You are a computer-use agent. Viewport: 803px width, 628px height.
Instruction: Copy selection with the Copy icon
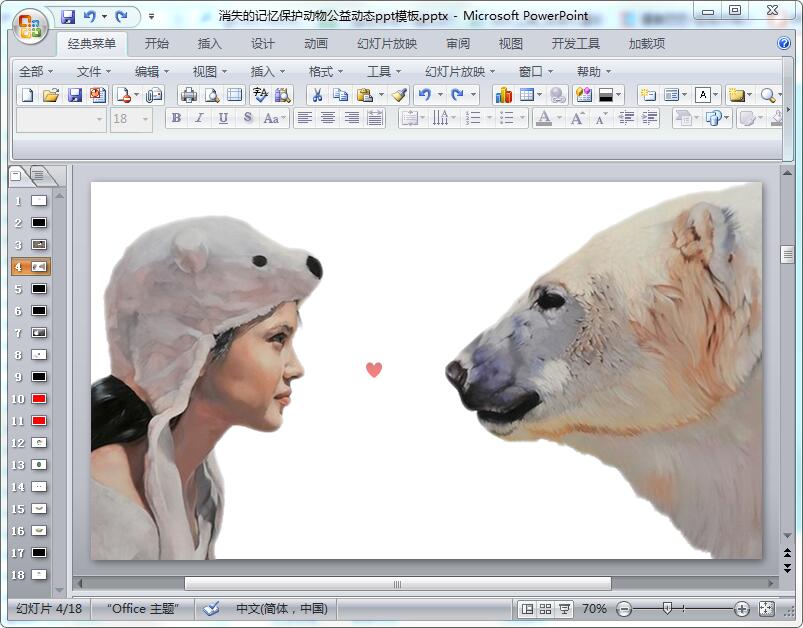coord(341,95)
